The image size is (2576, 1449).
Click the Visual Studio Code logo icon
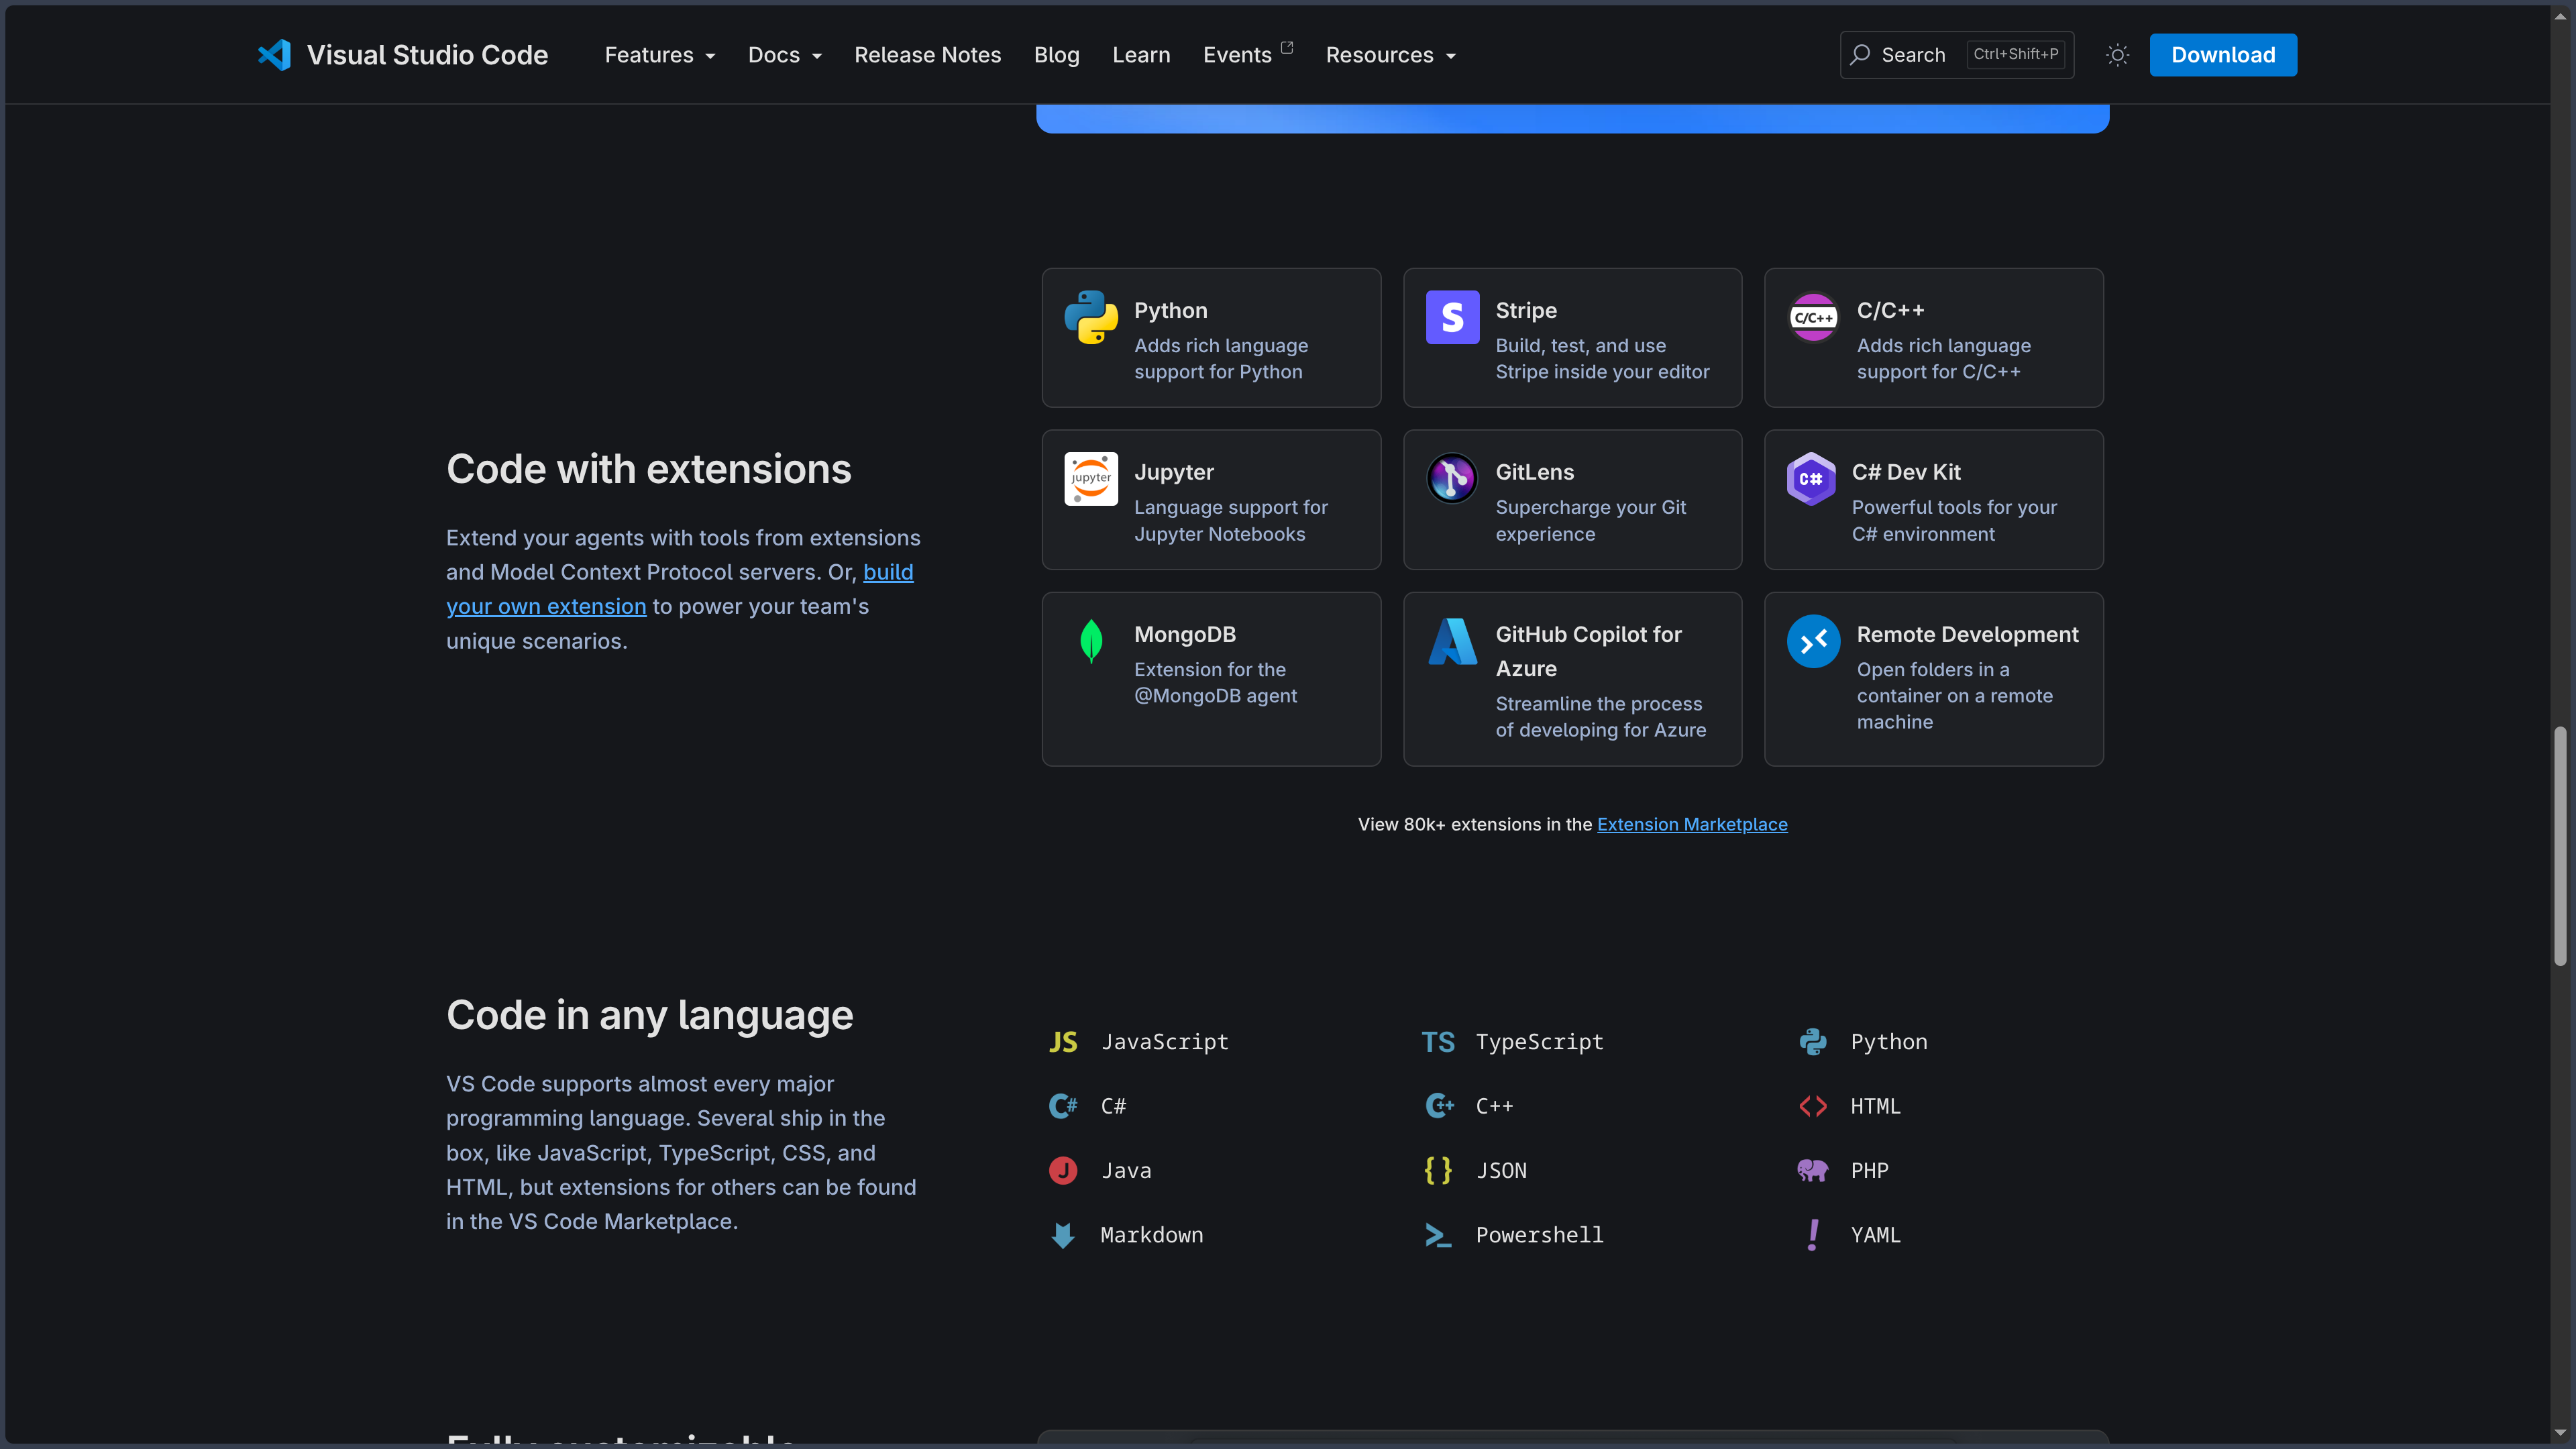point(274,55)
